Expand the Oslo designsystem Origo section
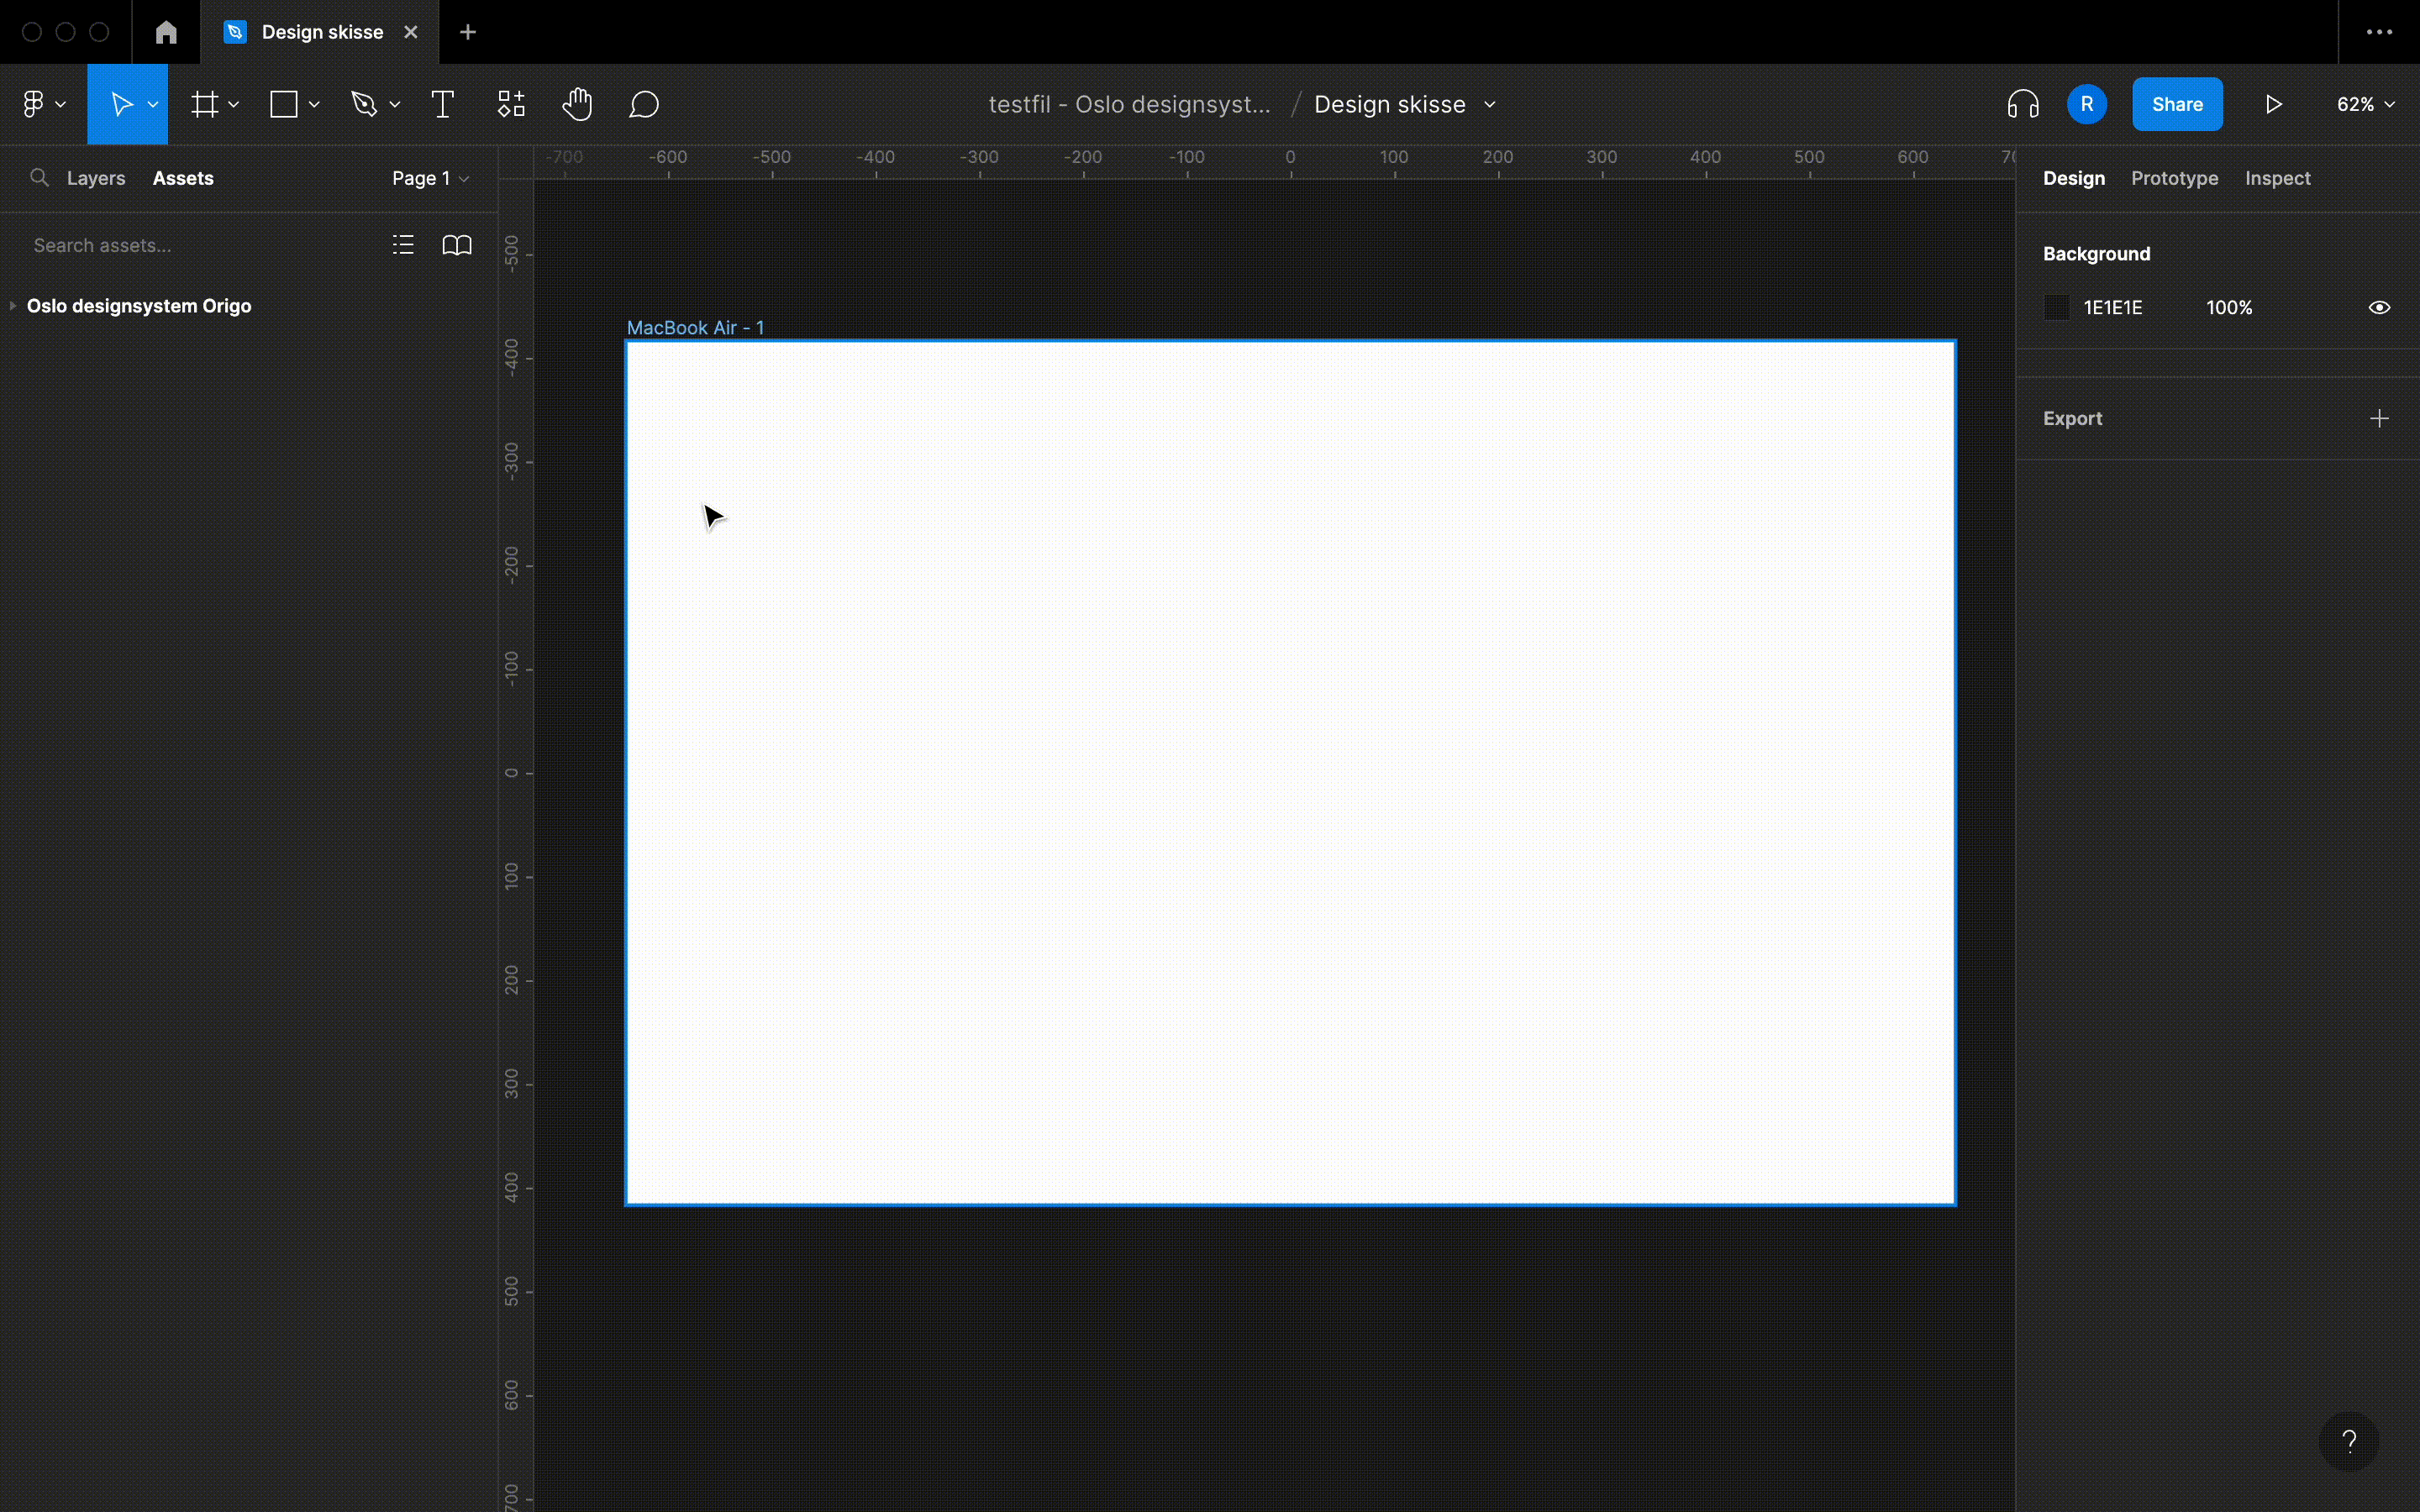 click(x=13, y=305)
